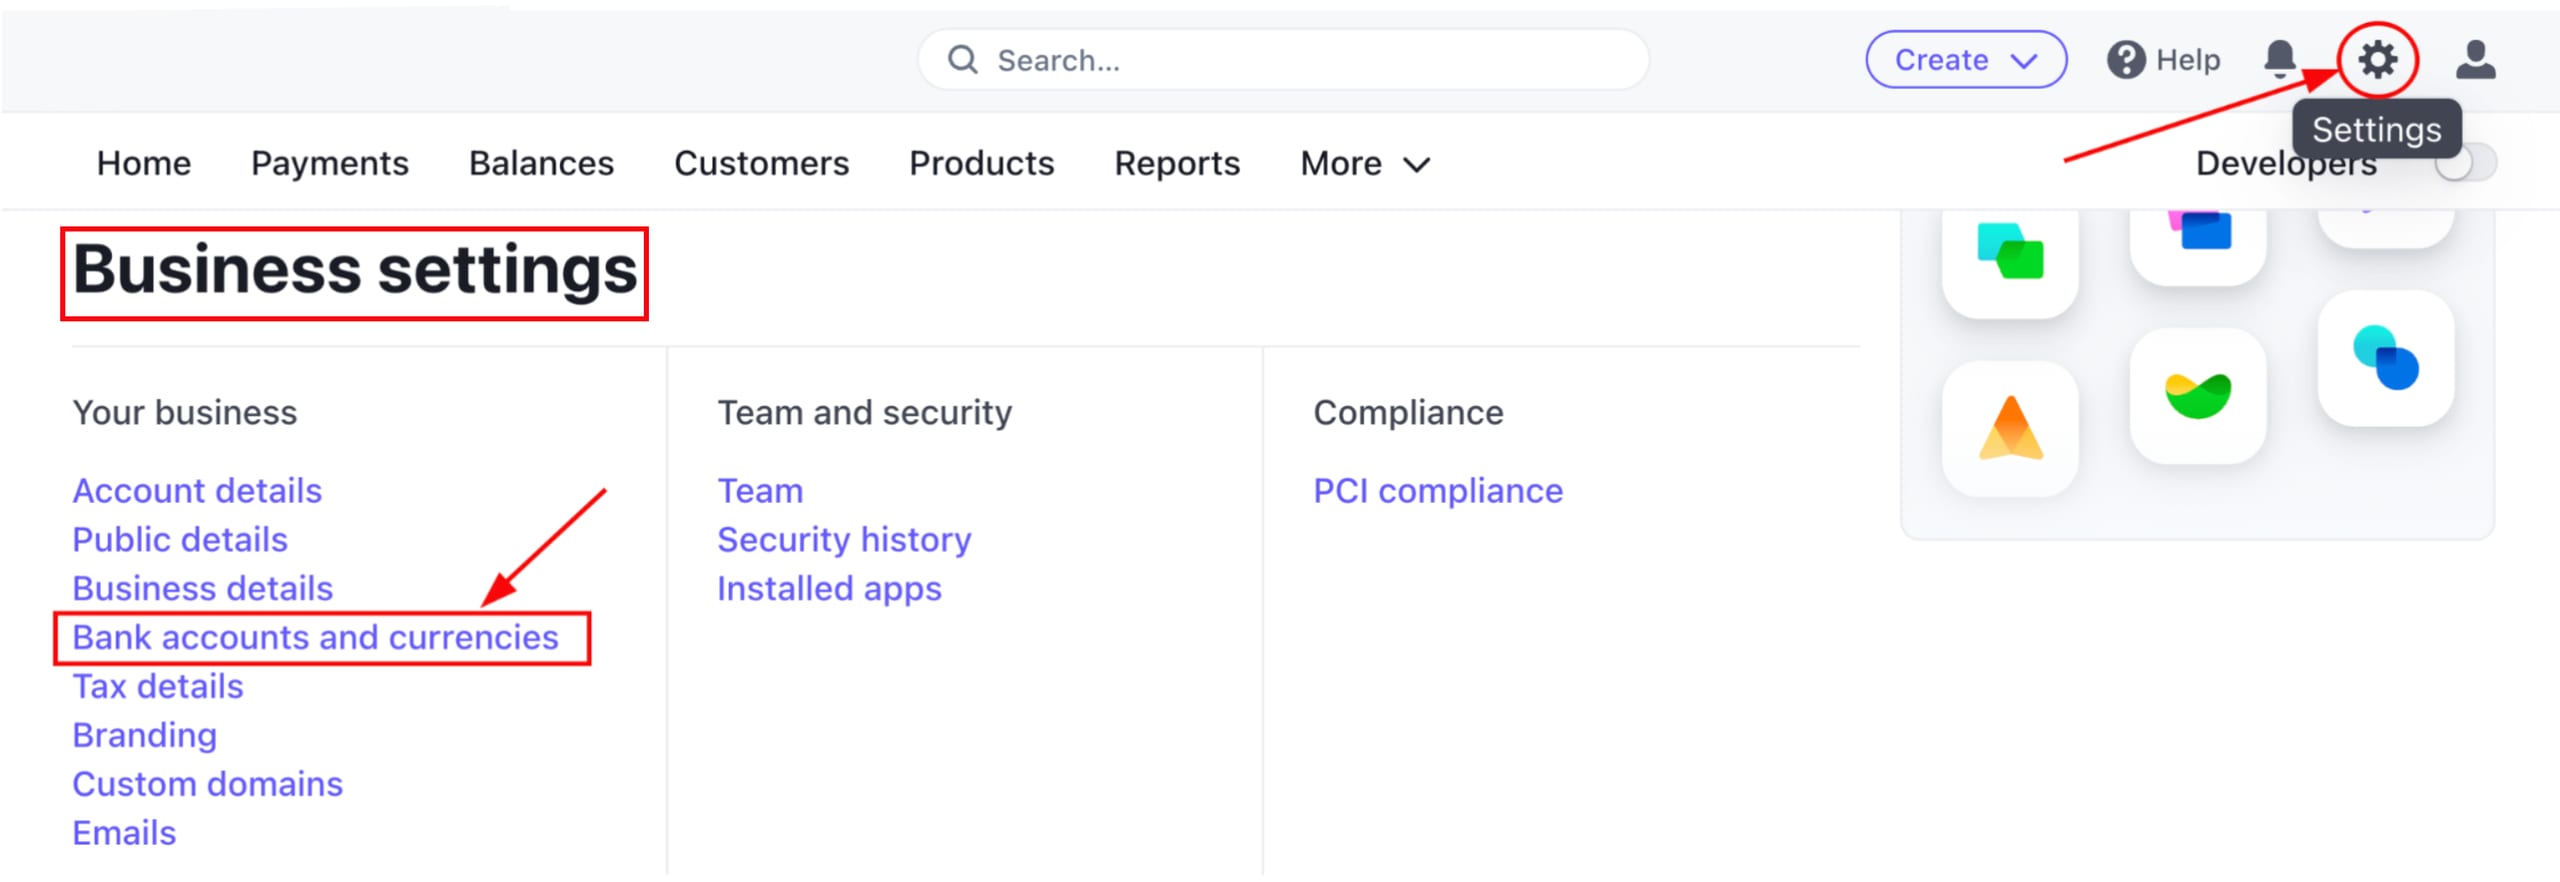Open the Security history link
The height and width of the screenshot is (882, 2560).
(844, 540)
